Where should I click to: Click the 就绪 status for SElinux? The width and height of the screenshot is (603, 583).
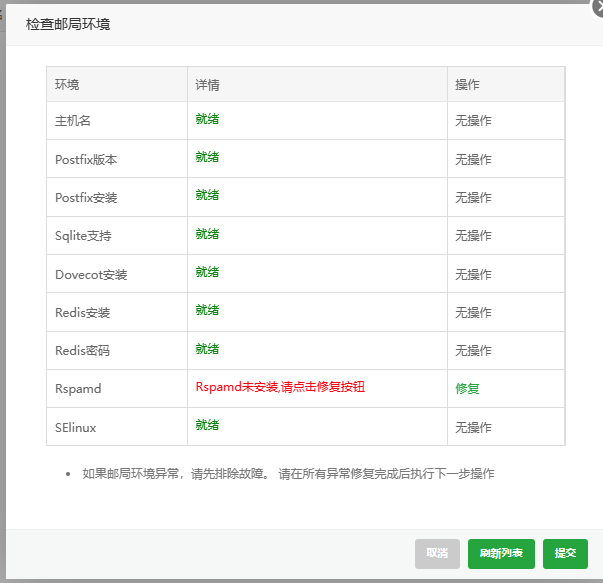point(207,425)
